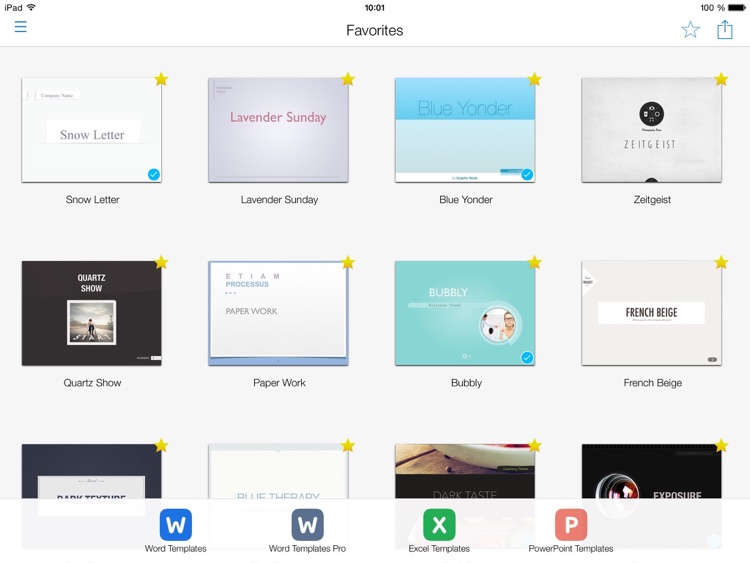Screen dimensions: 750x563
Task: Open the Bubbly template thumbnail
Action: click(x=465, y=313)
